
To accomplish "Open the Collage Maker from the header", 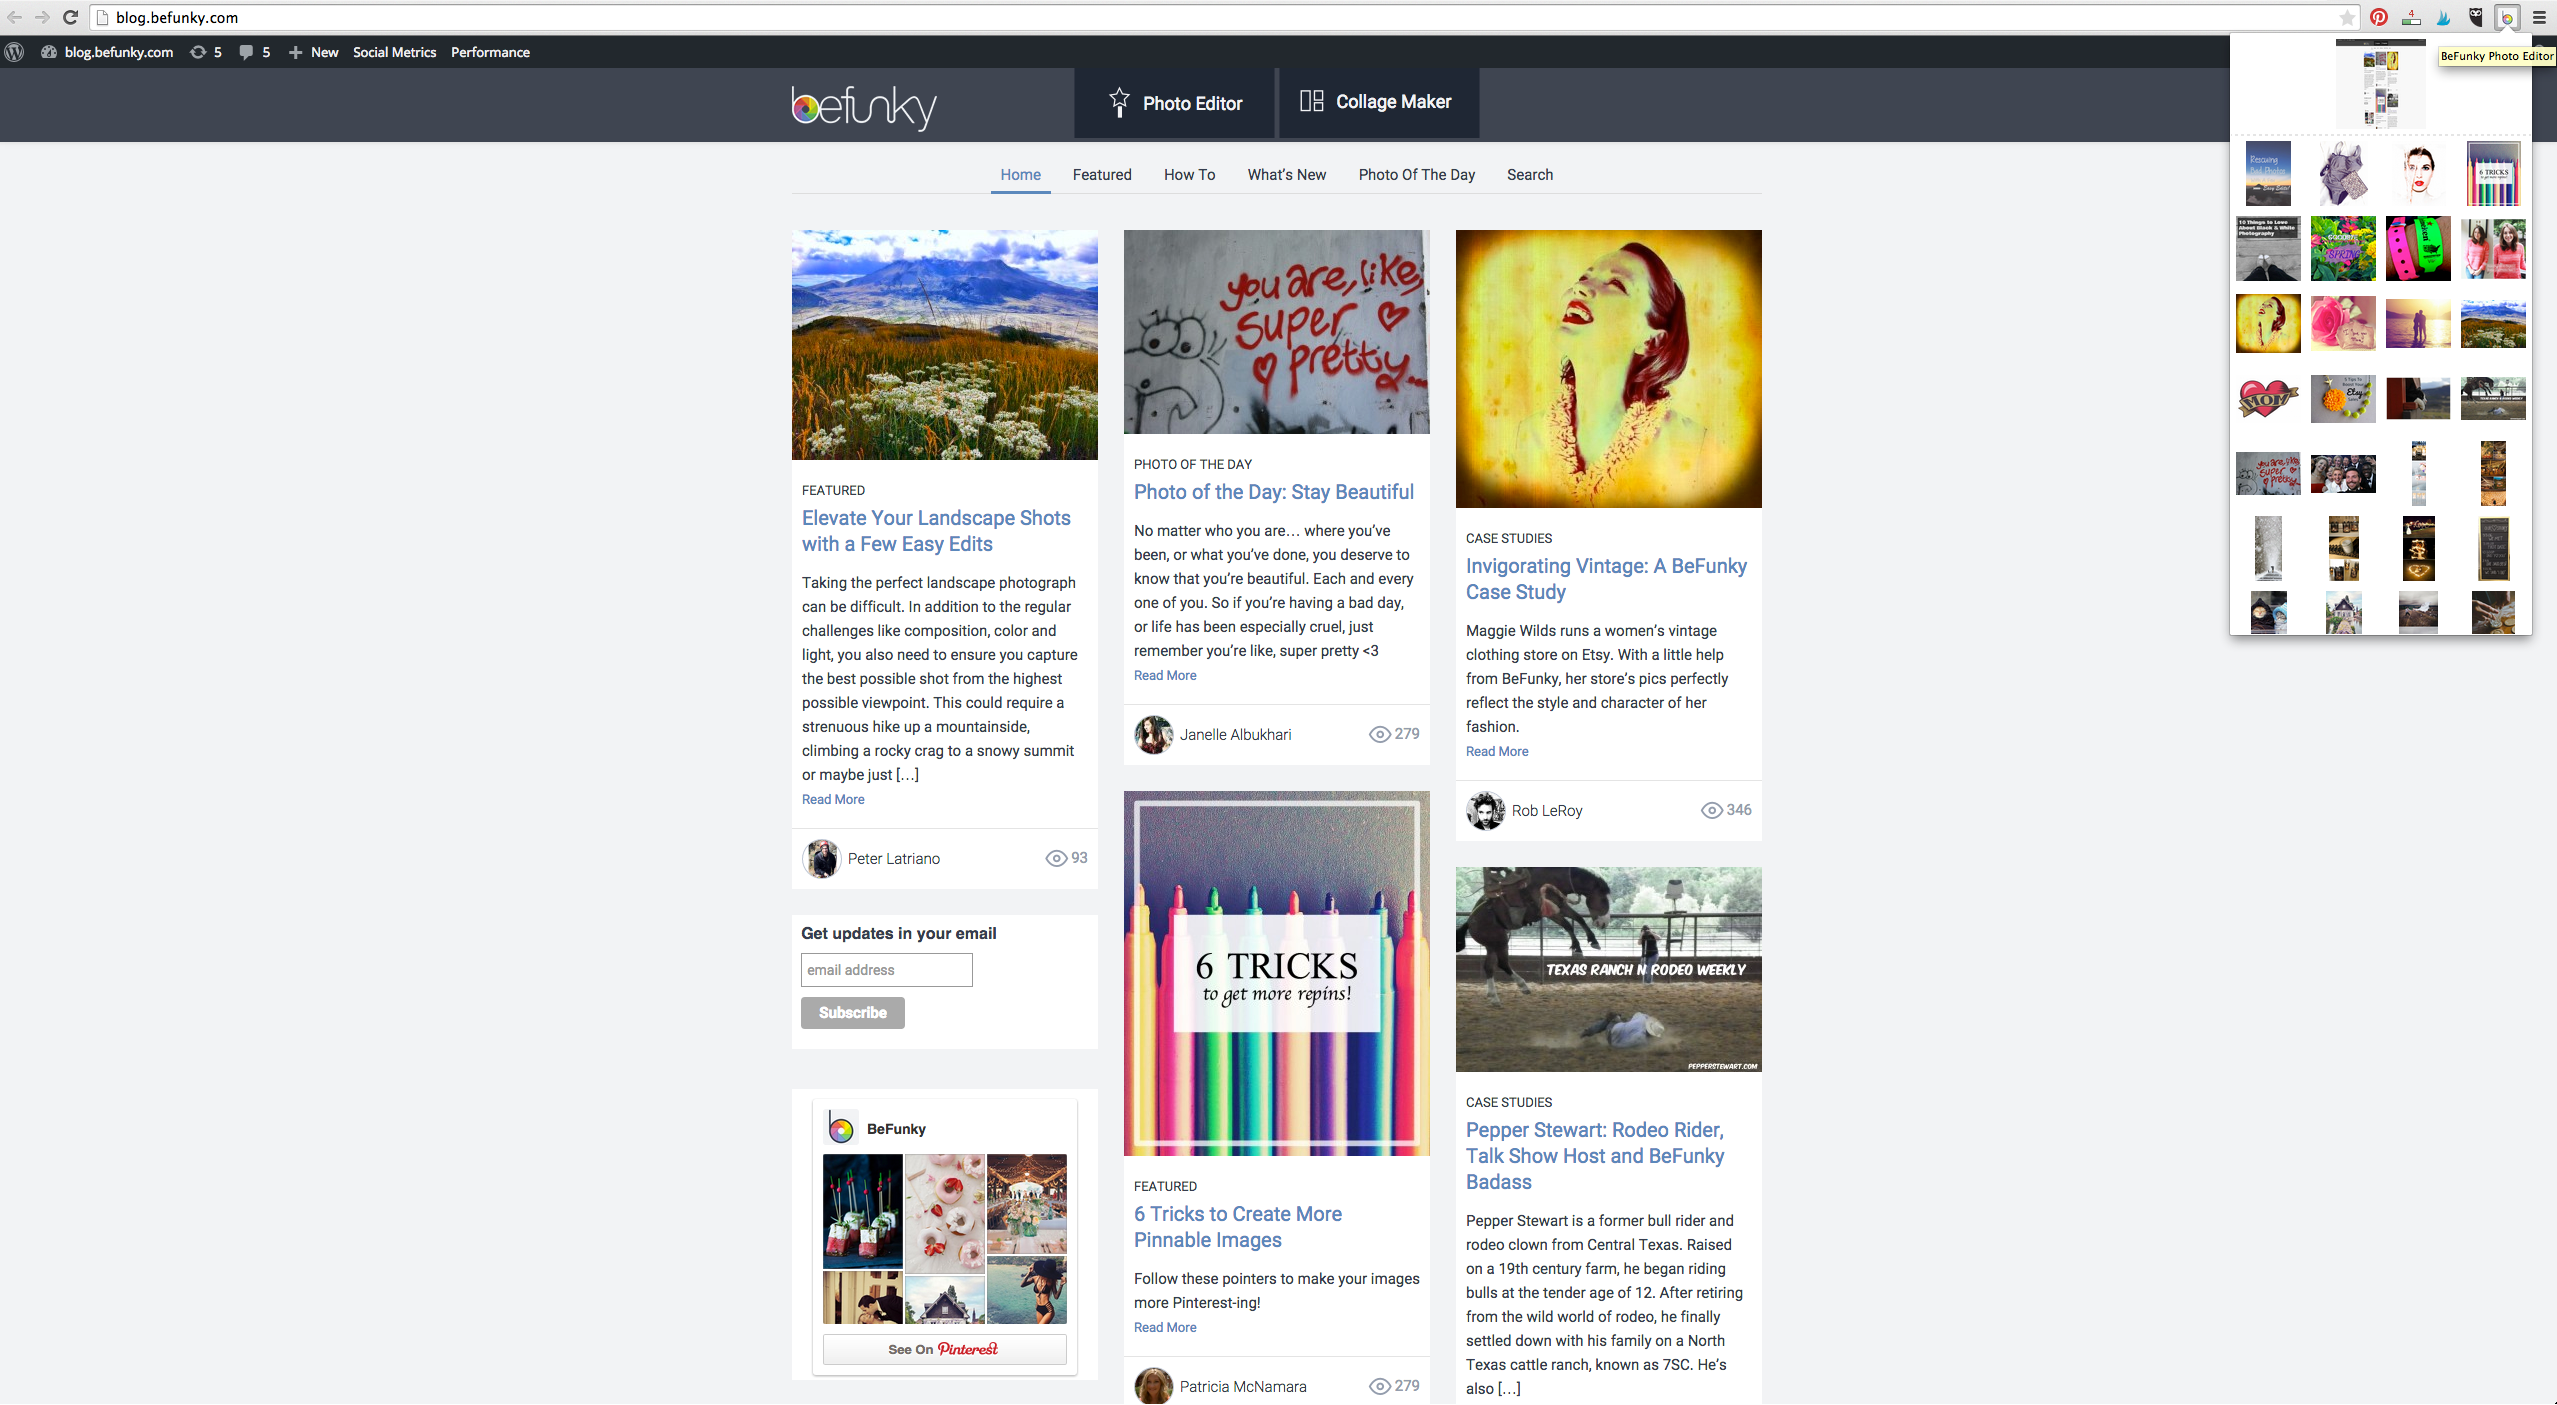I will coord(1377,101).
